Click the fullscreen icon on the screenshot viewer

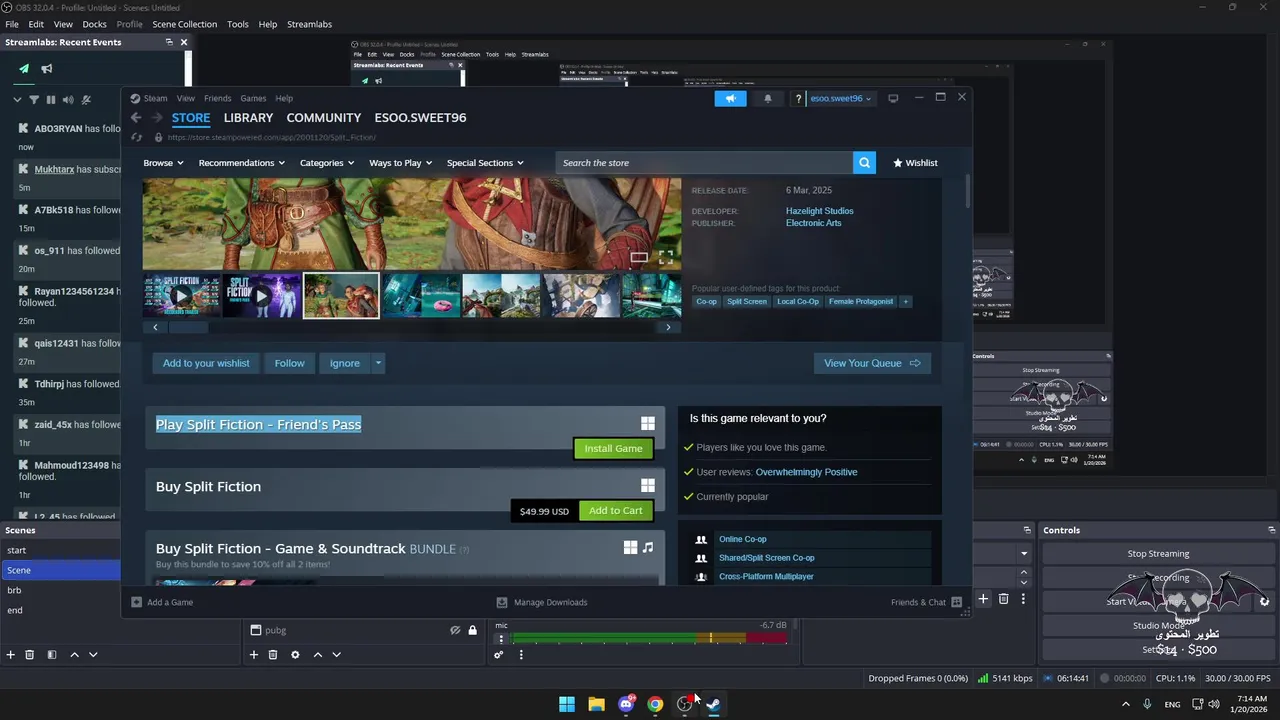[666, 257]
